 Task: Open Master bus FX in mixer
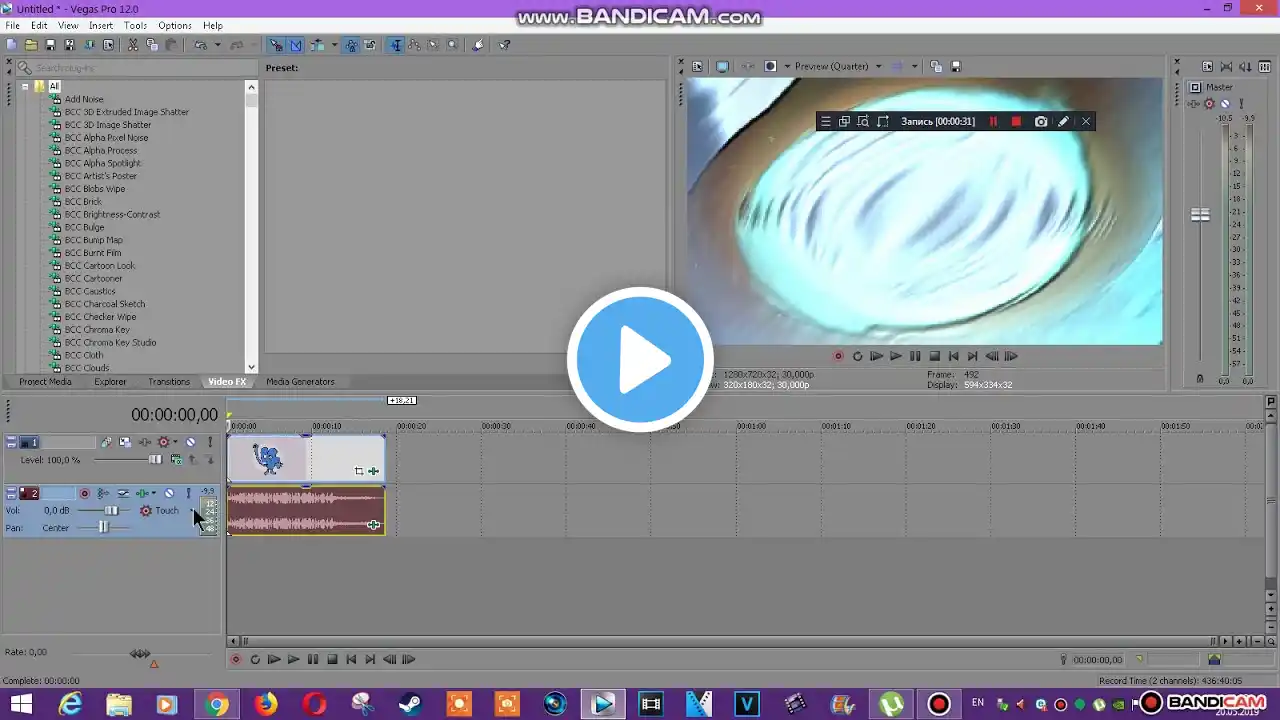[1195, 104]
